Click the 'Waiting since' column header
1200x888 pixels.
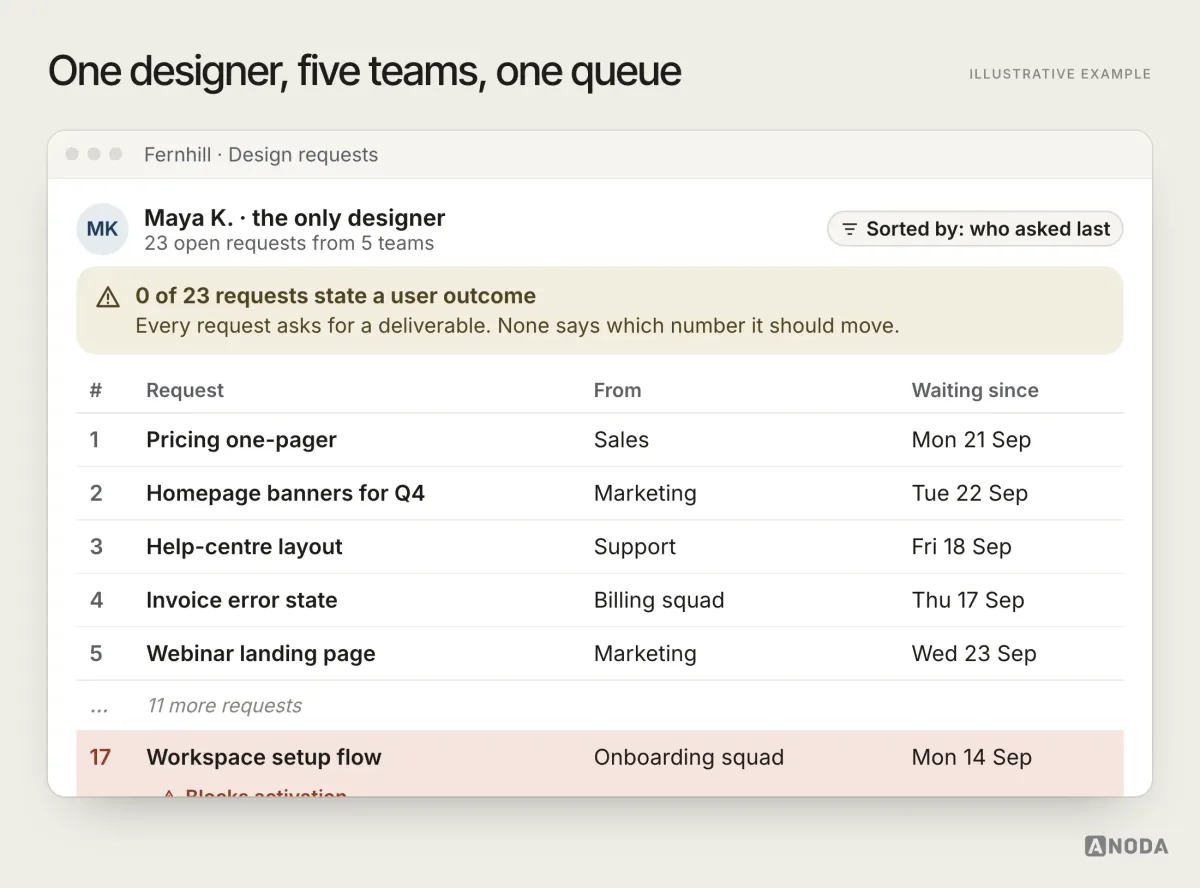(975, 390)
